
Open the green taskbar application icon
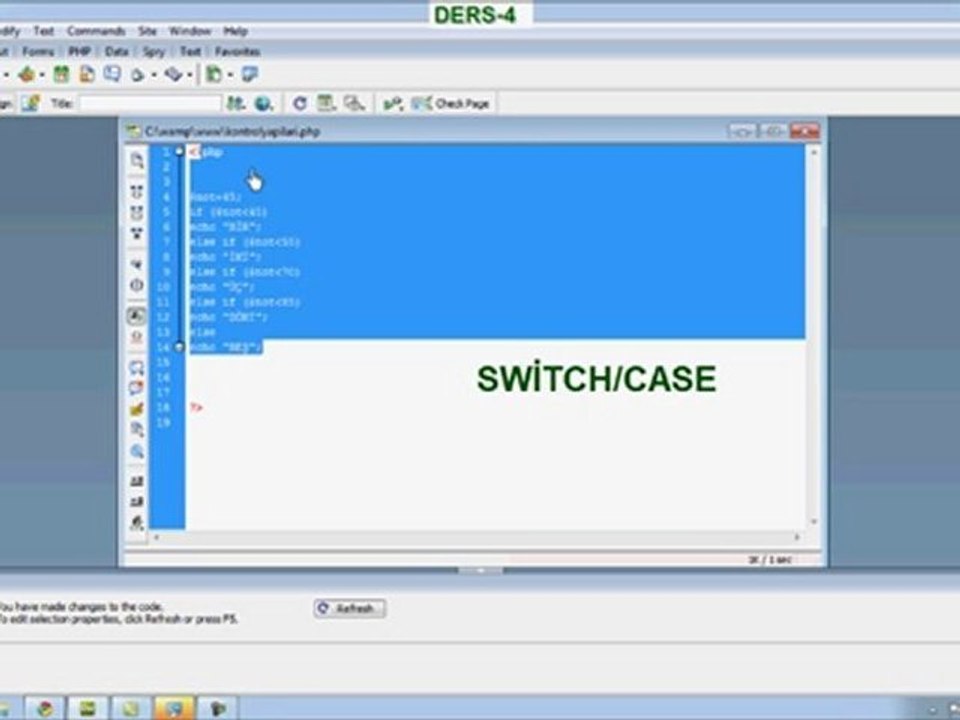pos(87,708)
